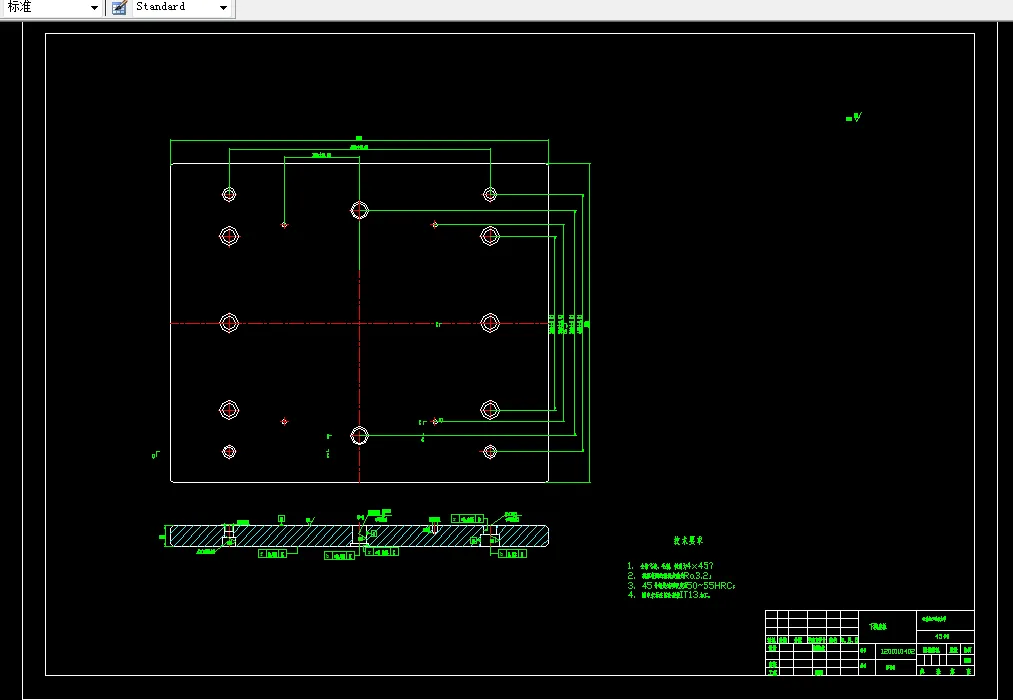Select note line 1 with 4×45
1013x700 pixels.
coord(670,566)
